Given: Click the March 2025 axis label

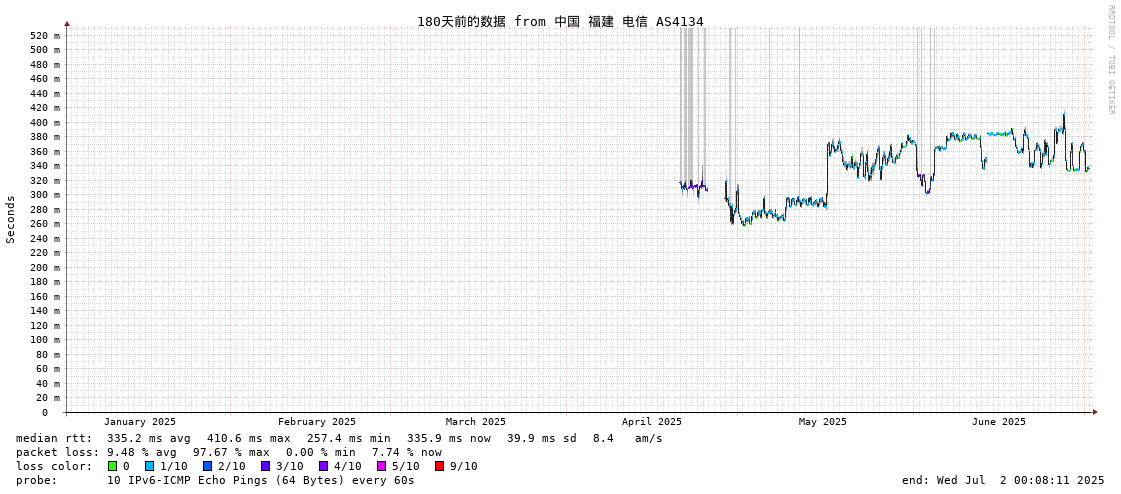Looking at the screenshot, I should coord(475,422).
